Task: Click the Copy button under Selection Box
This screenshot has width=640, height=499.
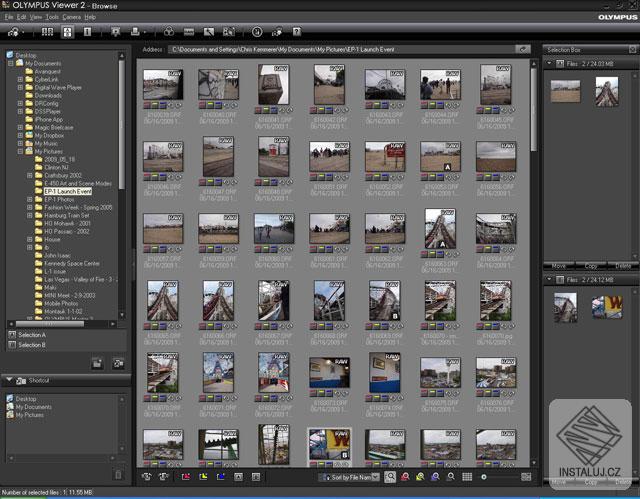Action: coord(592,266)
